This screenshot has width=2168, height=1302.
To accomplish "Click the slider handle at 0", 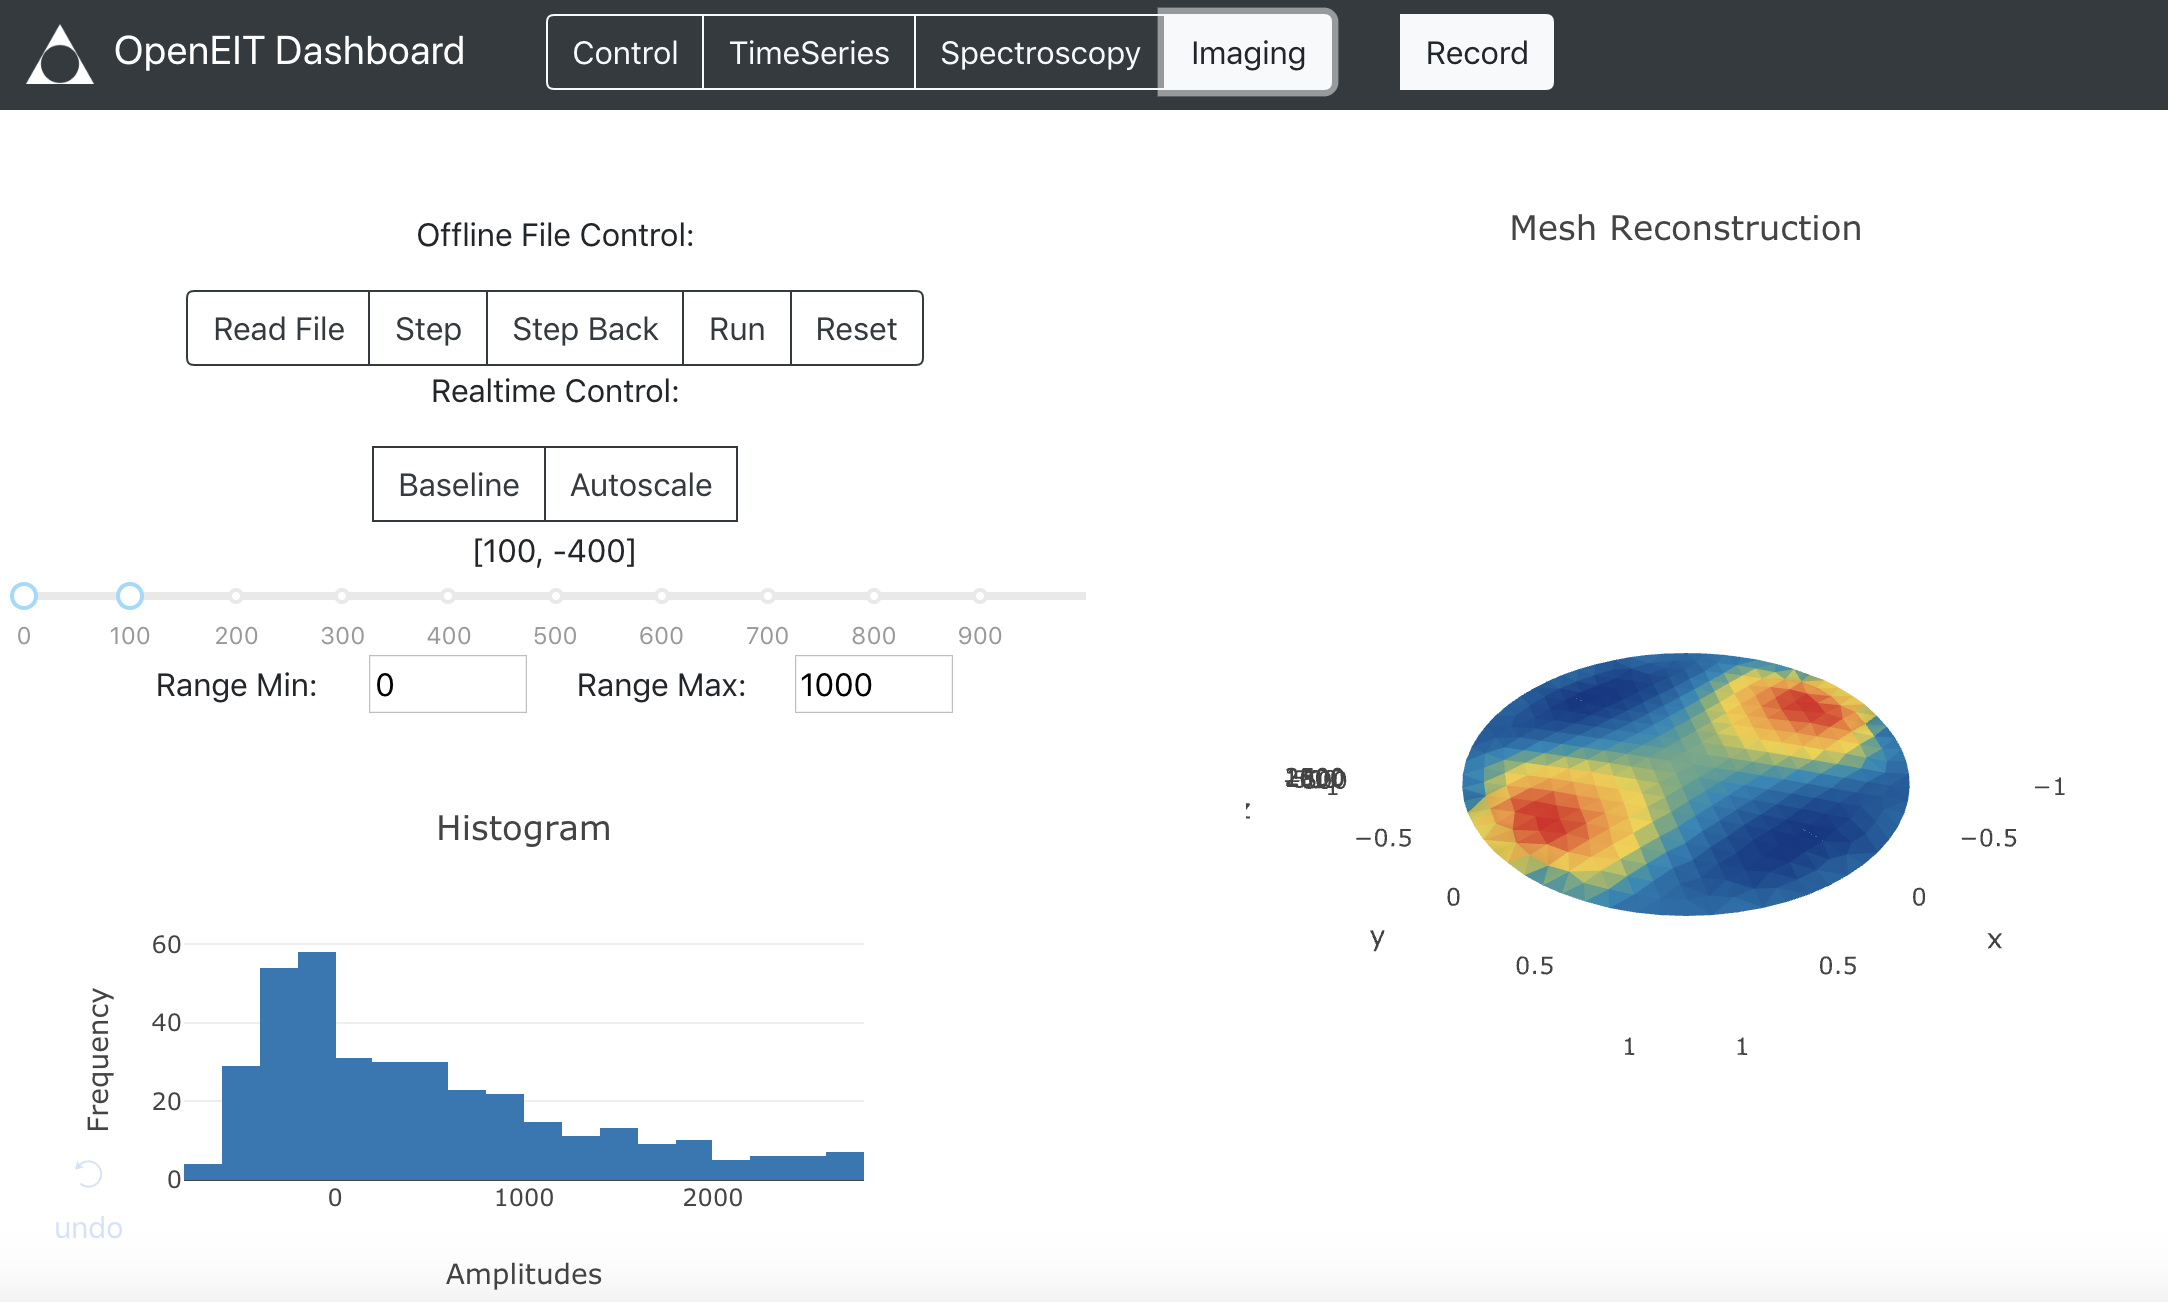I will point(24,596).
